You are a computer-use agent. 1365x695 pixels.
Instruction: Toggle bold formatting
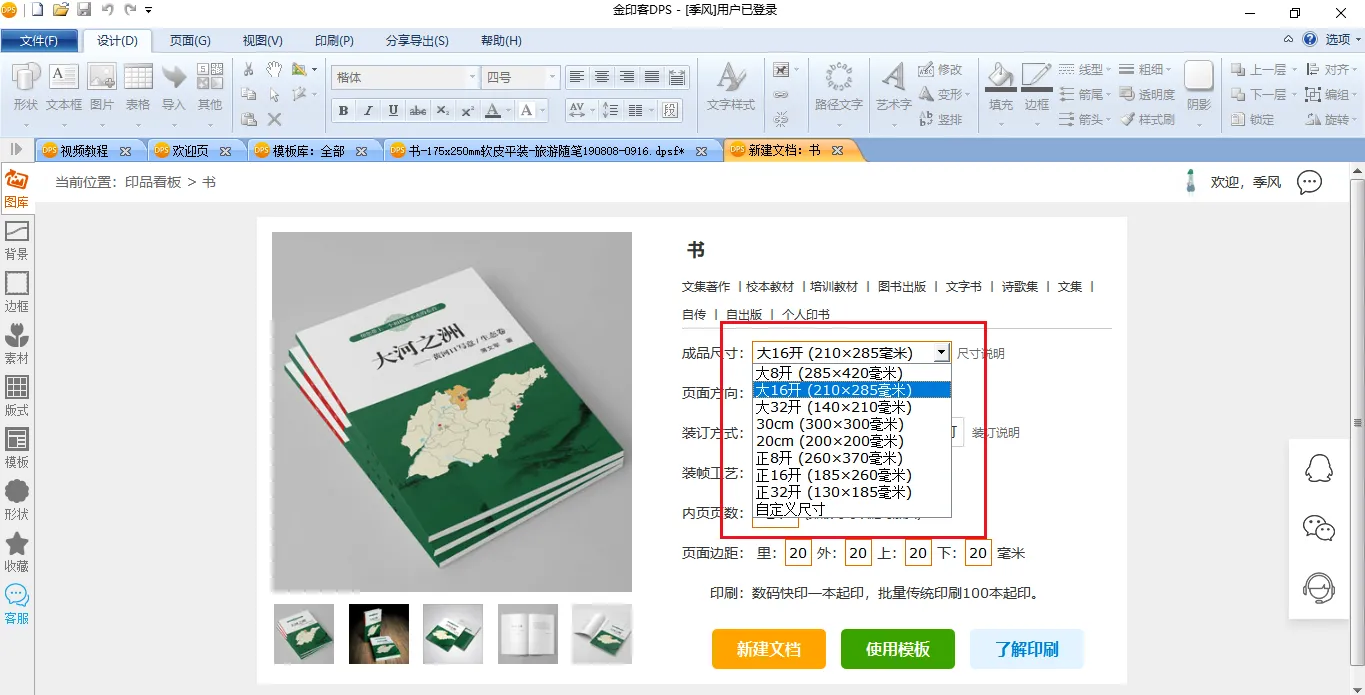(343, 110)
